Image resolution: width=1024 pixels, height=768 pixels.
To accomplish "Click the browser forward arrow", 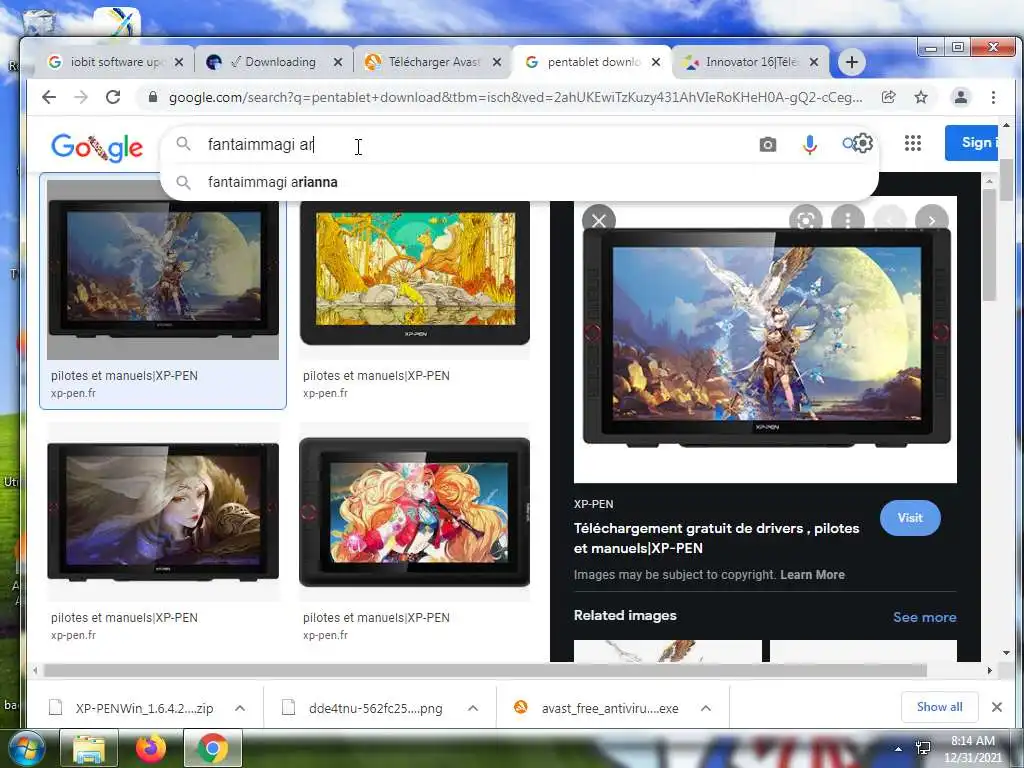I will (81, 97).
